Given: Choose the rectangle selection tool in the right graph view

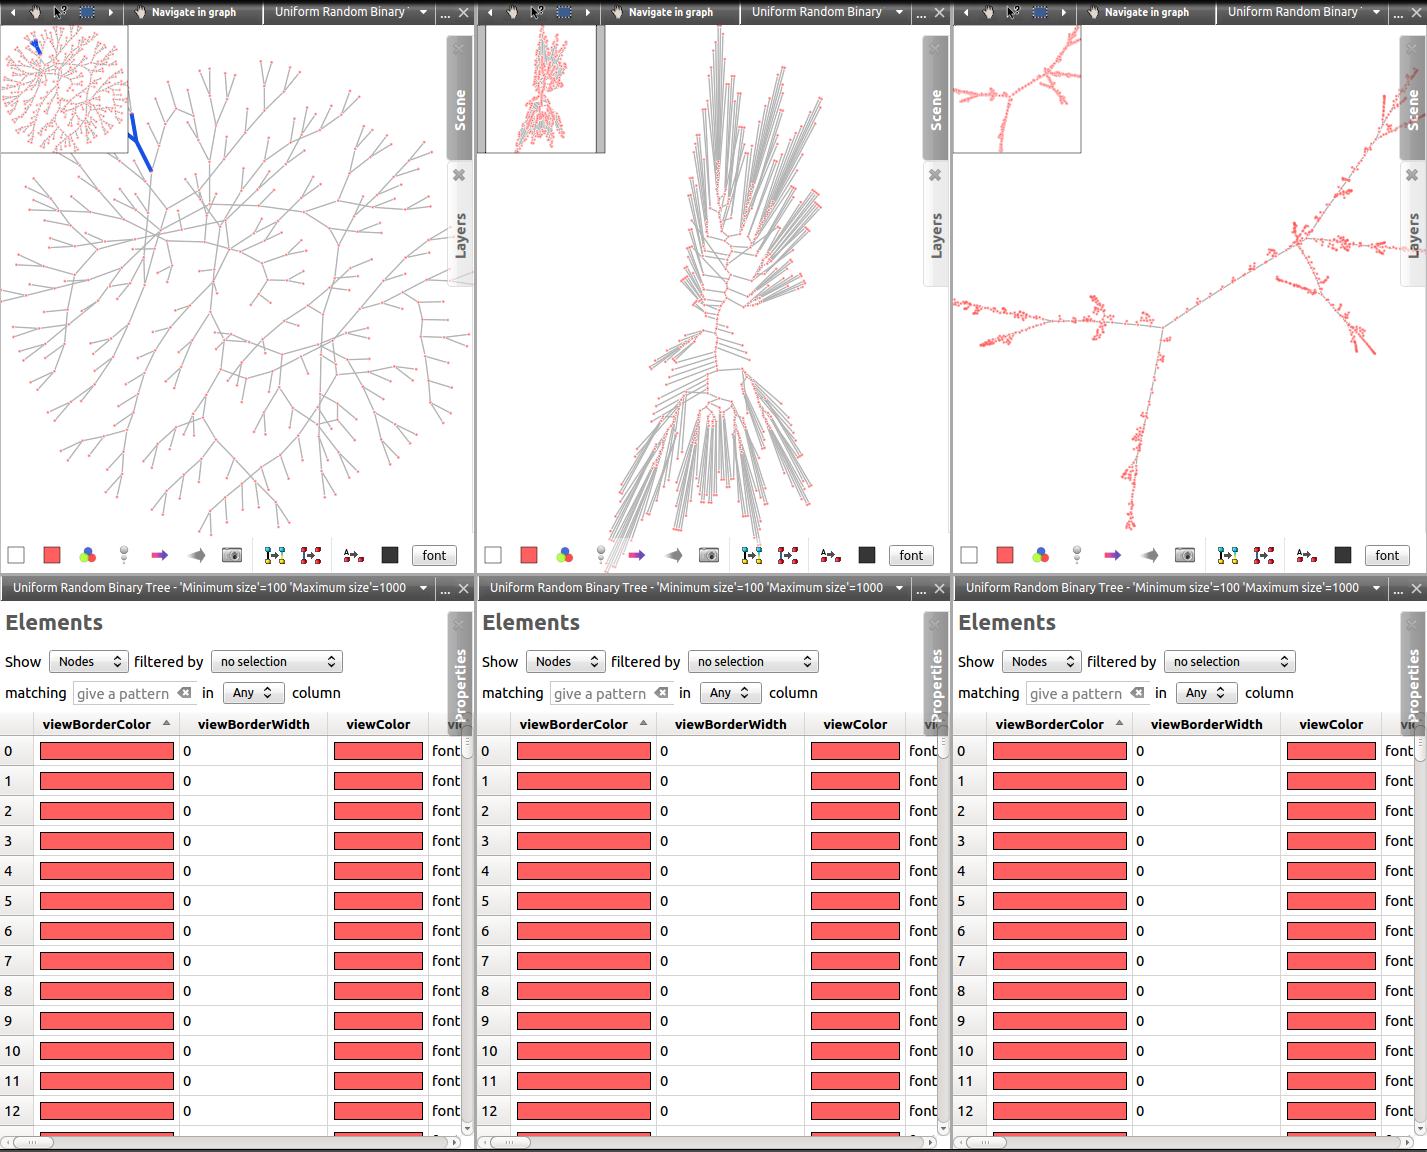Looking at the screenshot, I should coord(1040,12).
